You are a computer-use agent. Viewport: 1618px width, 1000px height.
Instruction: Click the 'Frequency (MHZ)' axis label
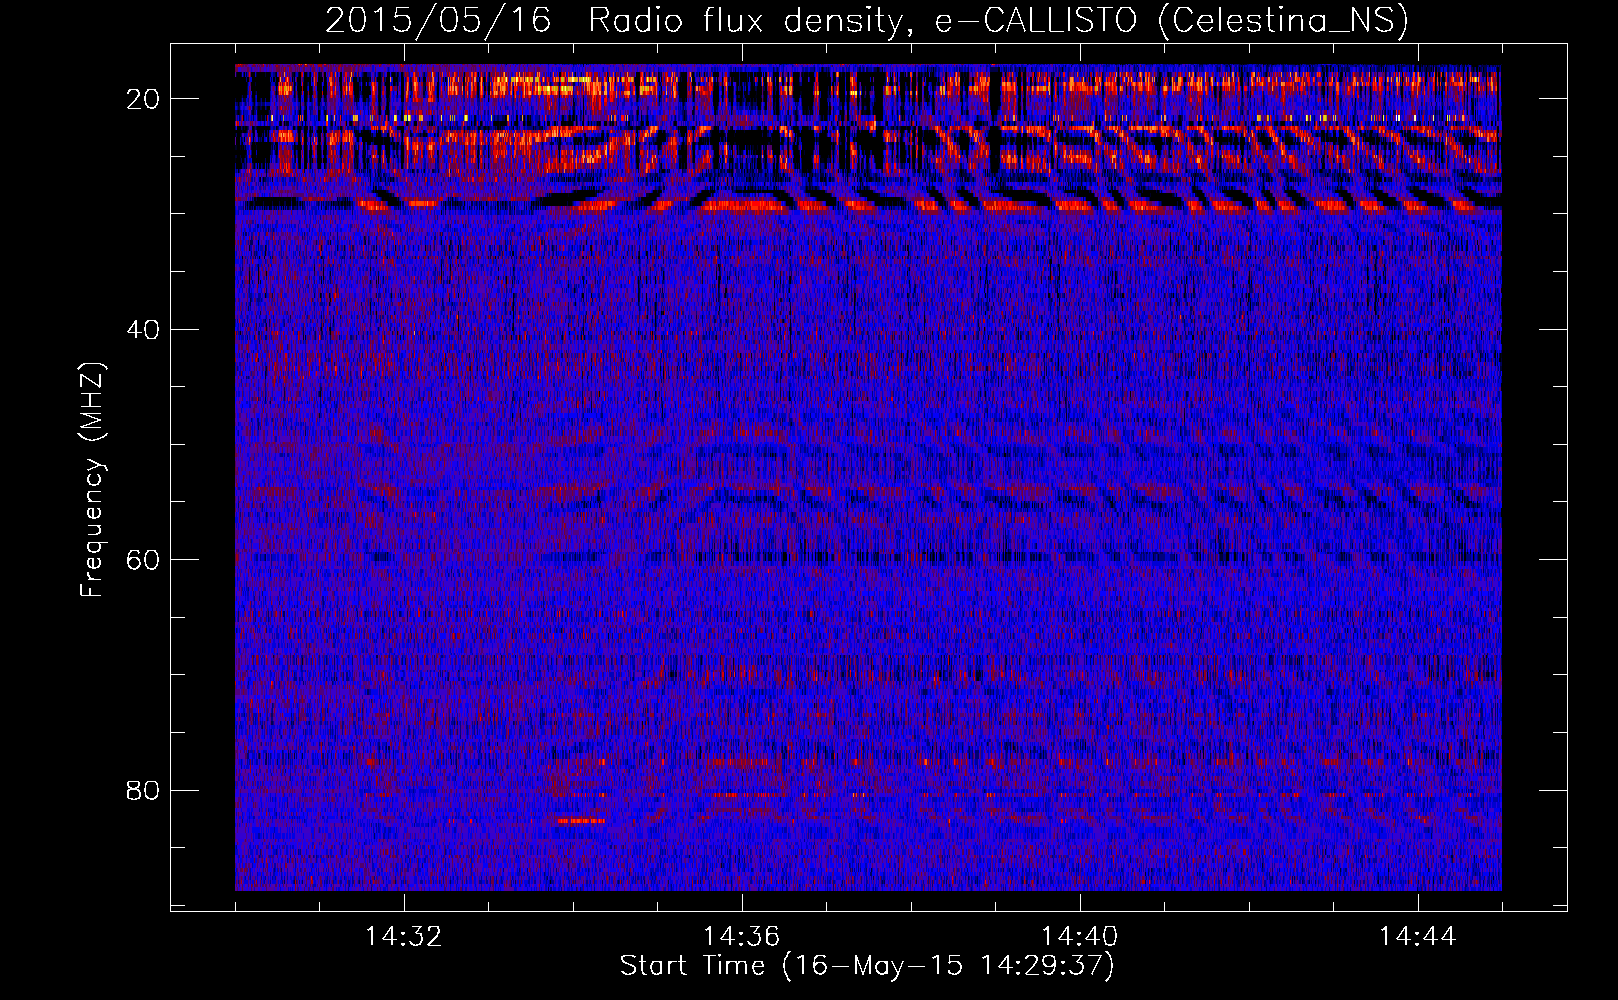point(92,480)
